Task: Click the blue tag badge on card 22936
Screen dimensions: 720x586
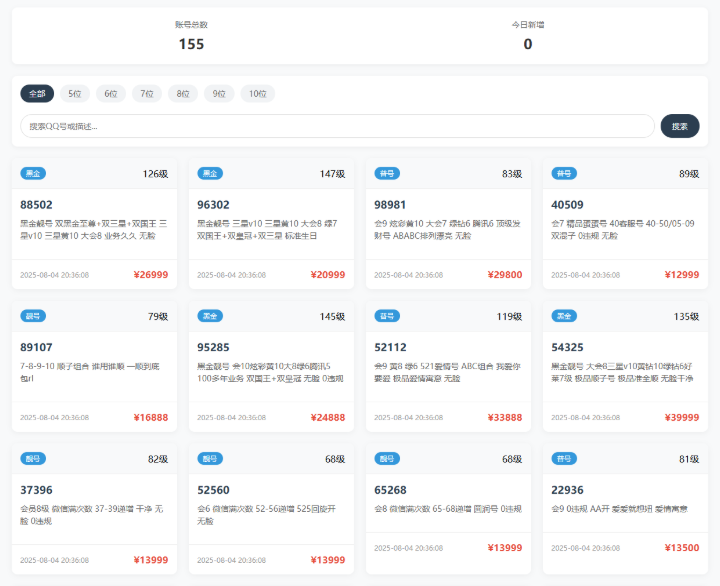Action: point(564,458)
